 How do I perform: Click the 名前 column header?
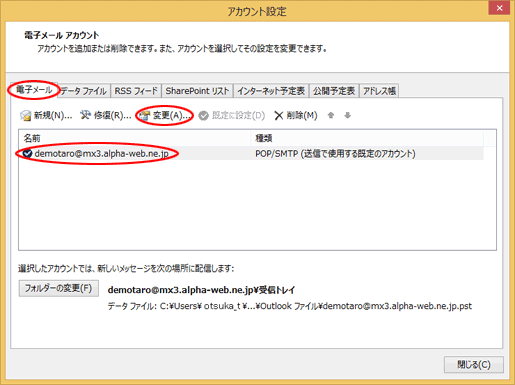[x=134, y=138]
